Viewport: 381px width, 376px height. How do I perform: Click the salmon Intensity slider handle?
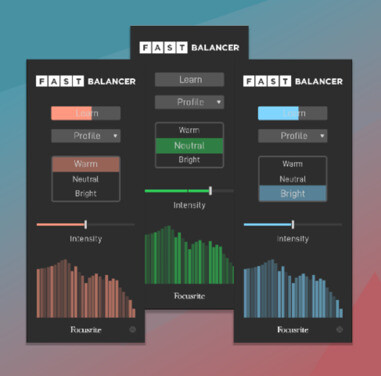(86, 224)
